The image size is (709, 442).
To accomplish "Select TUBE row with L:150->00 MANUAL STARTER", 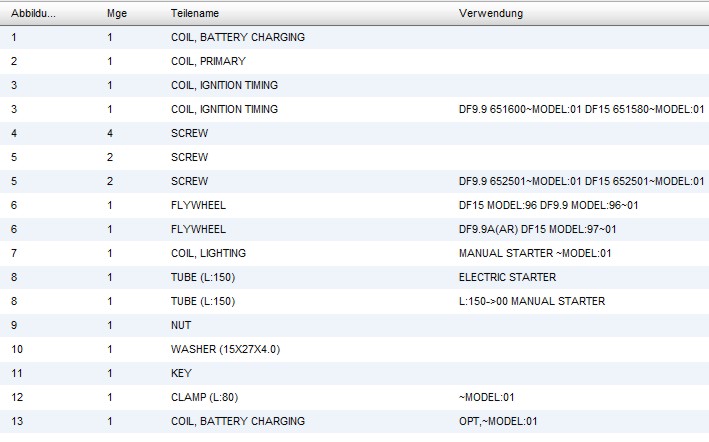I will coord(203,301).
